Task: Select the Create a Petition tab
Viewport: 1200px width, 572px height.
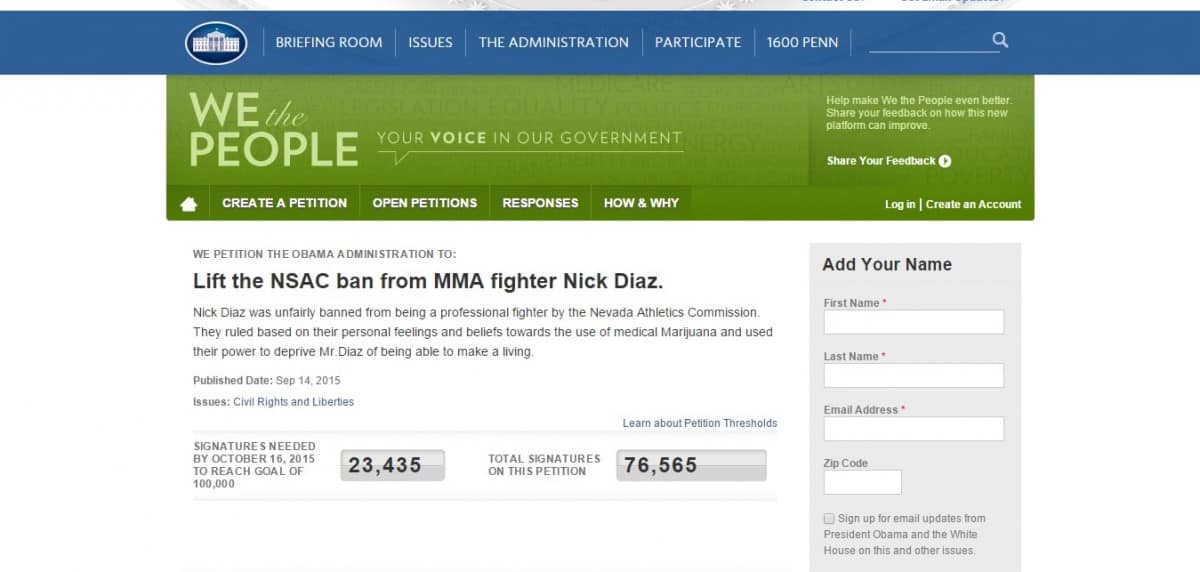Action: (285, 203)
